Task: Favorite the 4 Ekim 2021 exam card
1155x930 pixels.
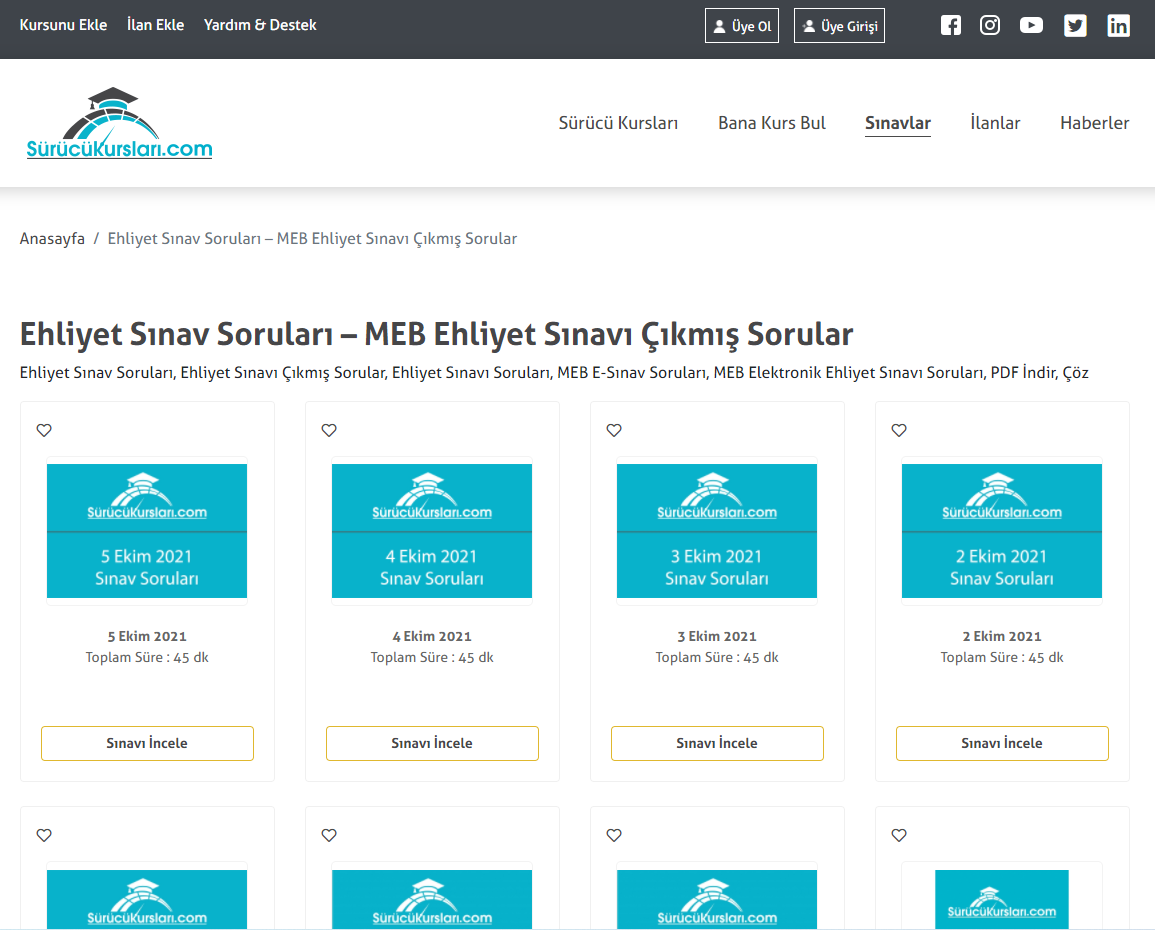Action: coord(329,430)
